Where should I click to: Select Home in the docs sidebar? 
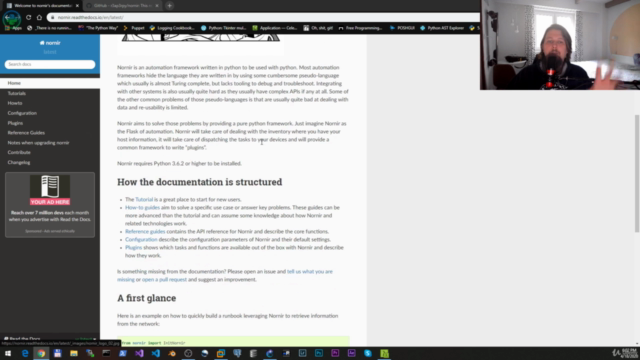[50, 83]
